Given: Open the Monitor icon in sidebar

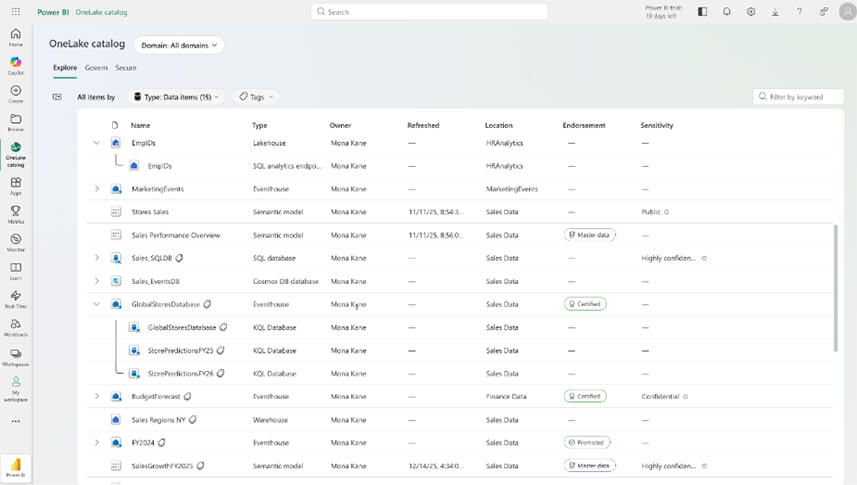Looking at the screenshot, I should tap(15, 243).
